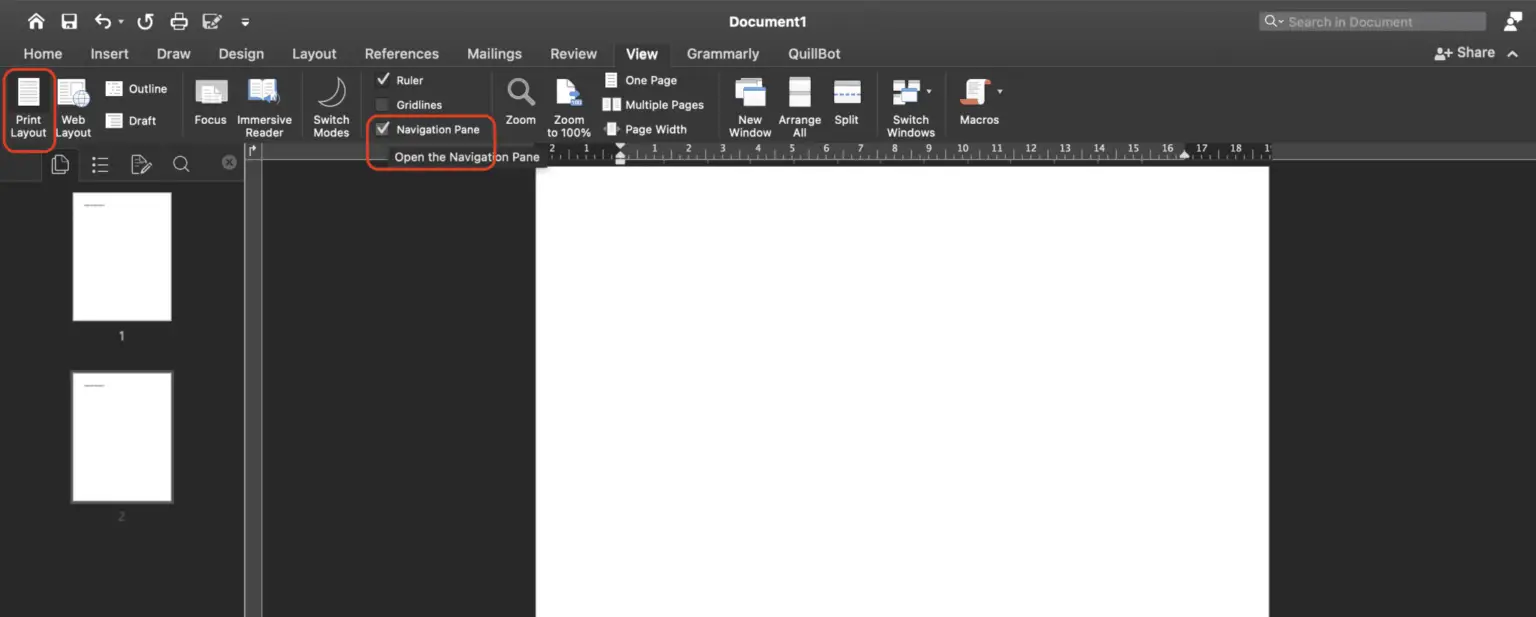Click the user account icon at top right
1536x617 pixels.
pos(1512,21)
